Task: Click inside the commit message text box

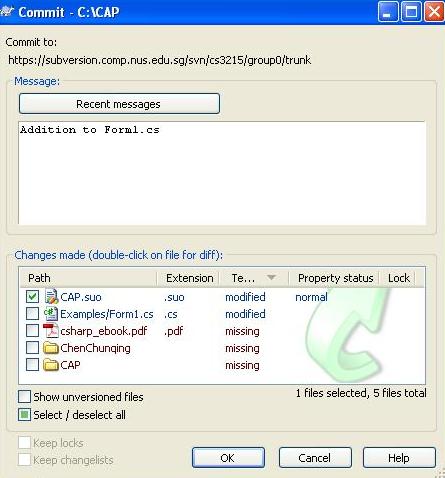Action: 222,173
